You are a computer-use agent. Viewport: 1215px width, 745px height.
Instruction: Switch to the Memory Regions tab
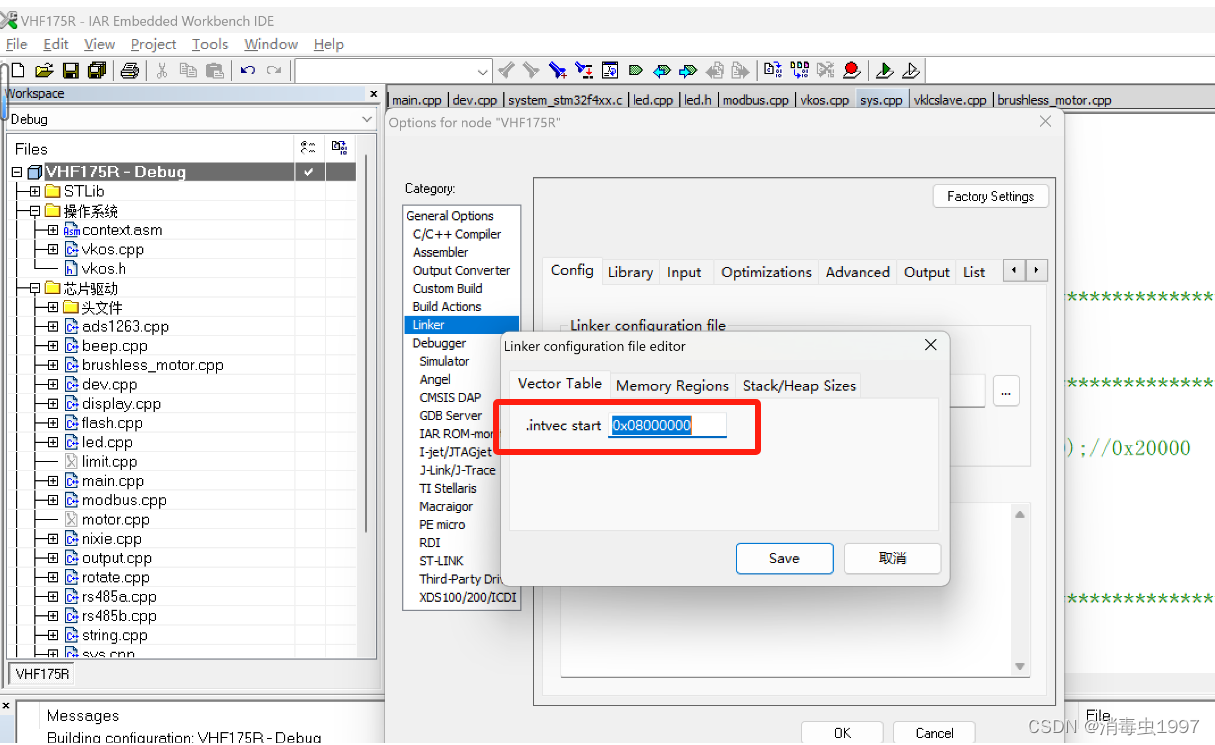pyautogui.click(x=672, y=385)
